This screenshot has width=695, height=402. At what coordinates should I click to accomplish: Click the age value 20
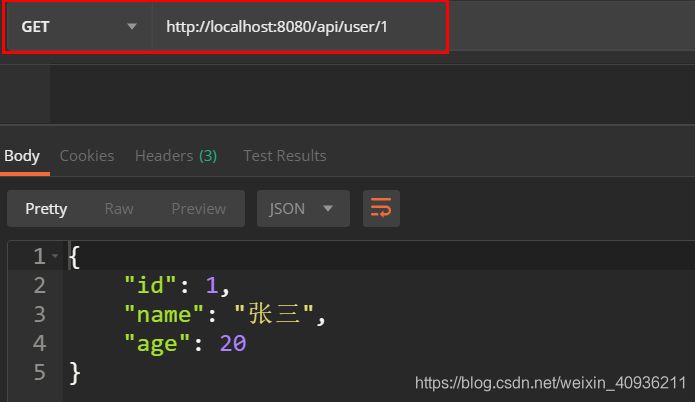coord(233,344)
